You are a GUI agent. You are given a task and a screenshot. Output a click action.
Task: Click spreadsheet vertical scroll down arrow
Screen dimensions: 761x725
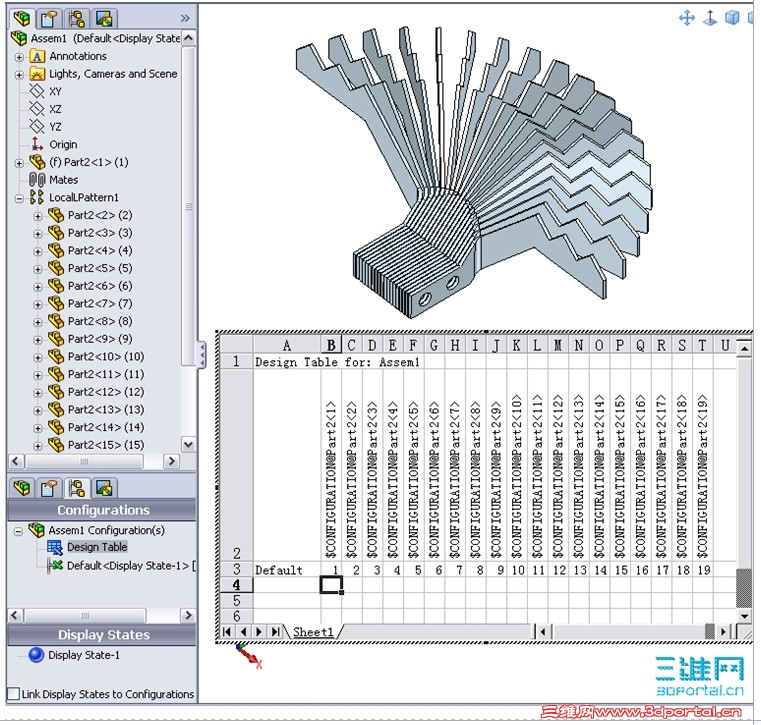tap(744, 616)
